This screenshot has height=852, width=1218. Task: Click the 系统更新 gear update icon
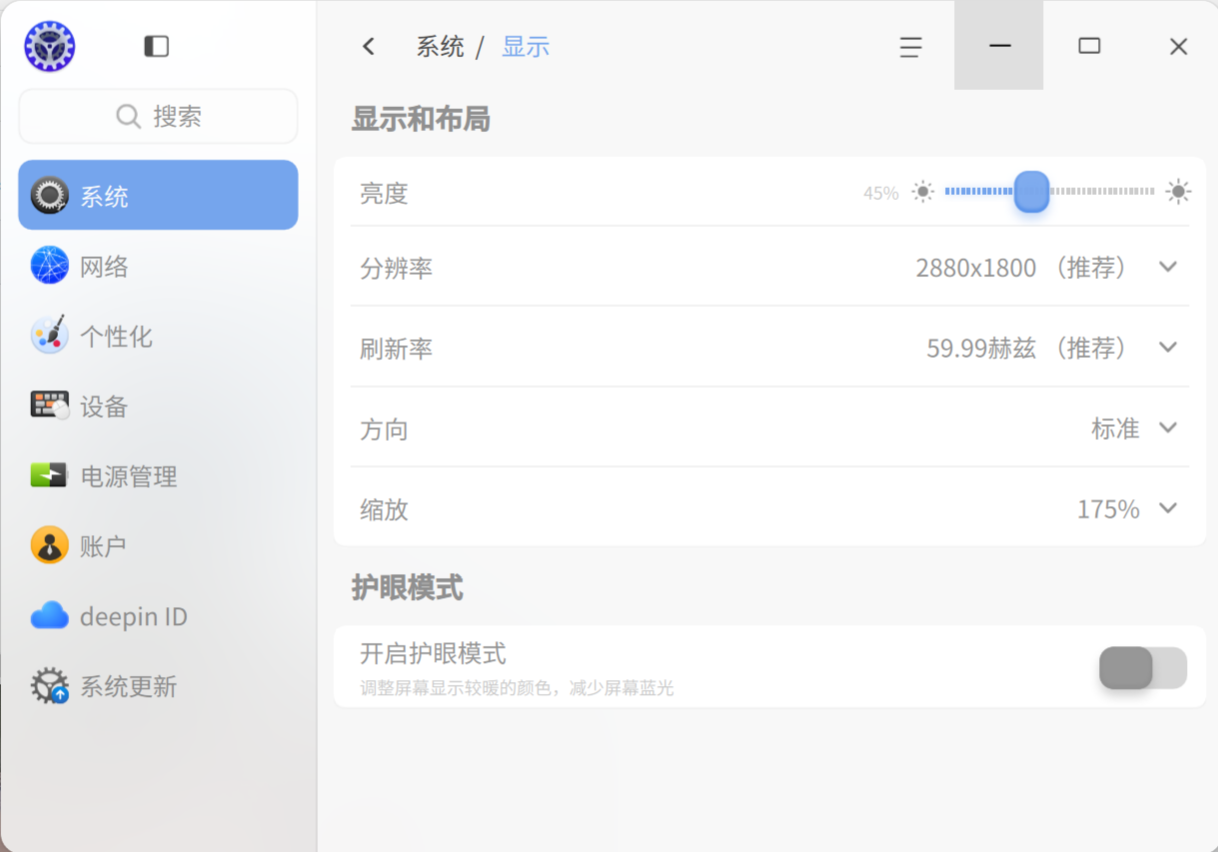(x=49, y=686)
